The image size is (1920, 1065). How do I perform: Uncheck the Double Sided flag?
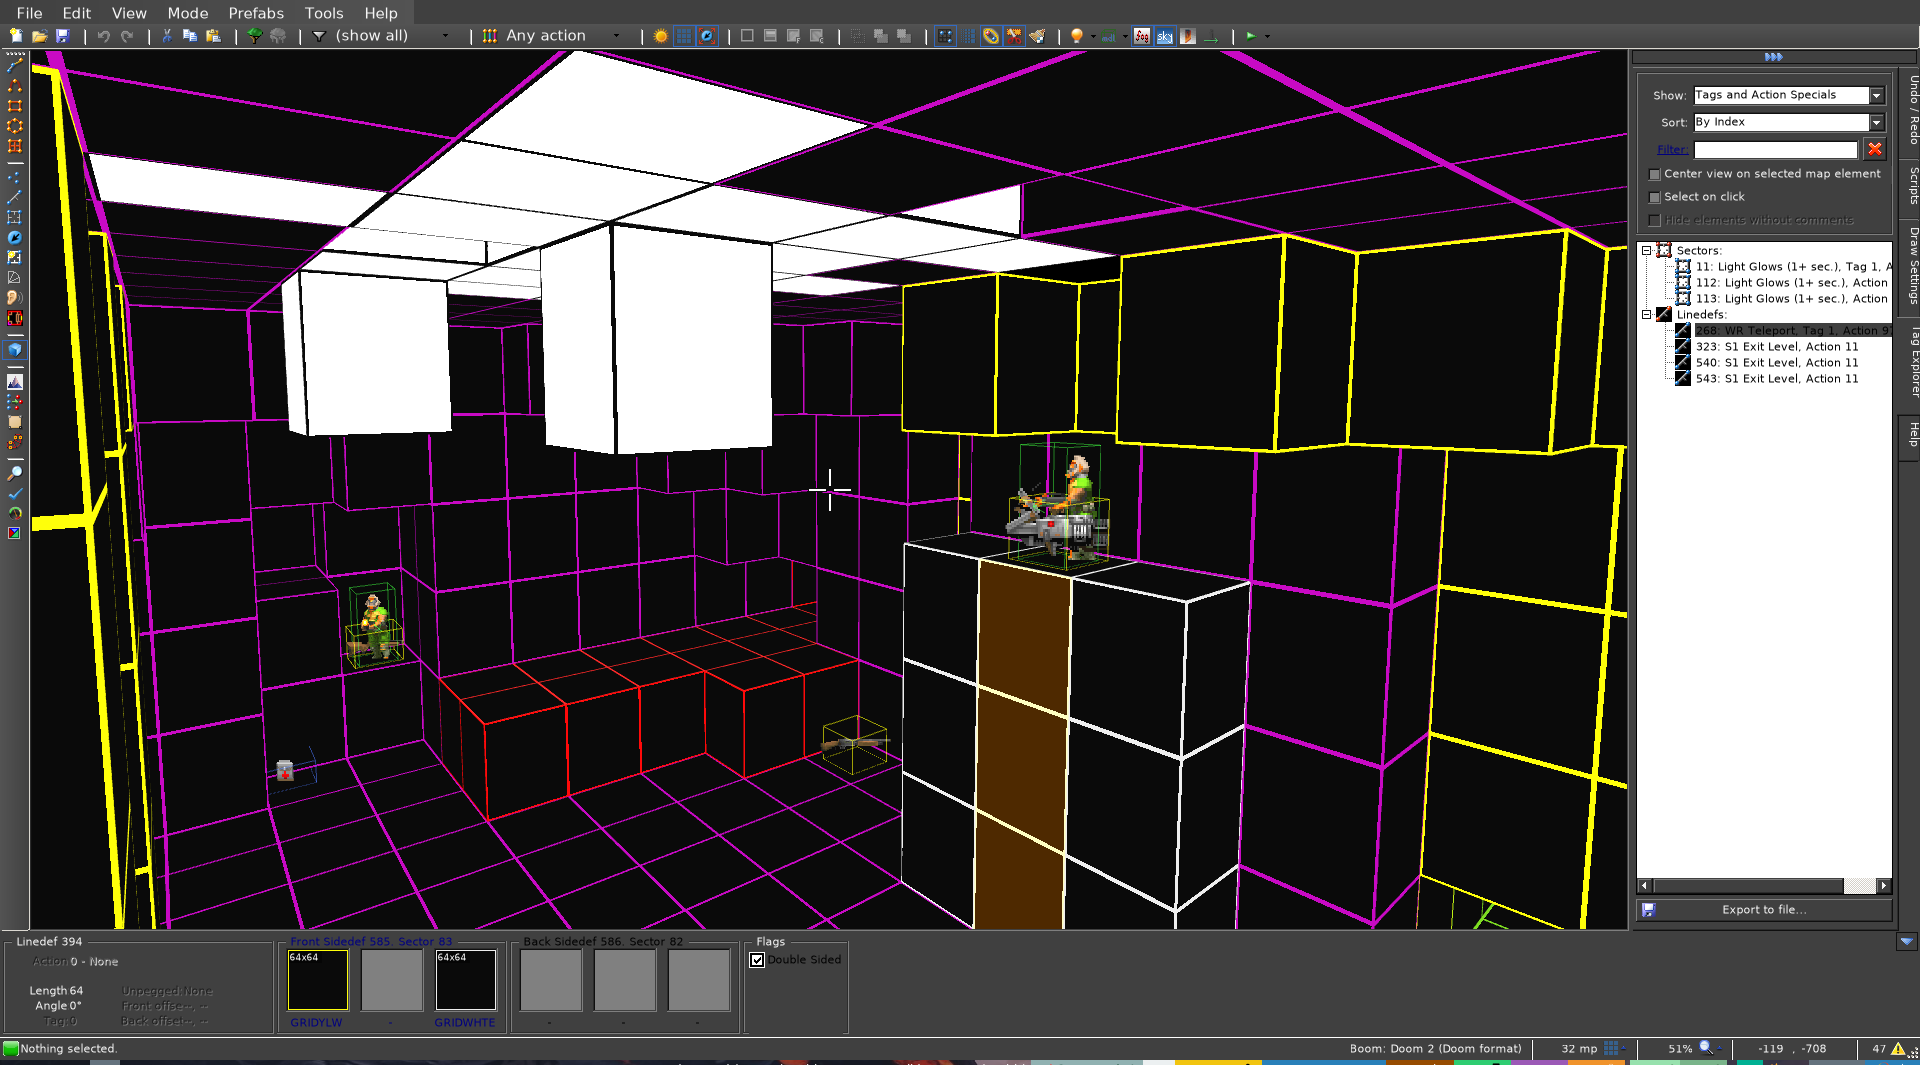pos(757,960)
